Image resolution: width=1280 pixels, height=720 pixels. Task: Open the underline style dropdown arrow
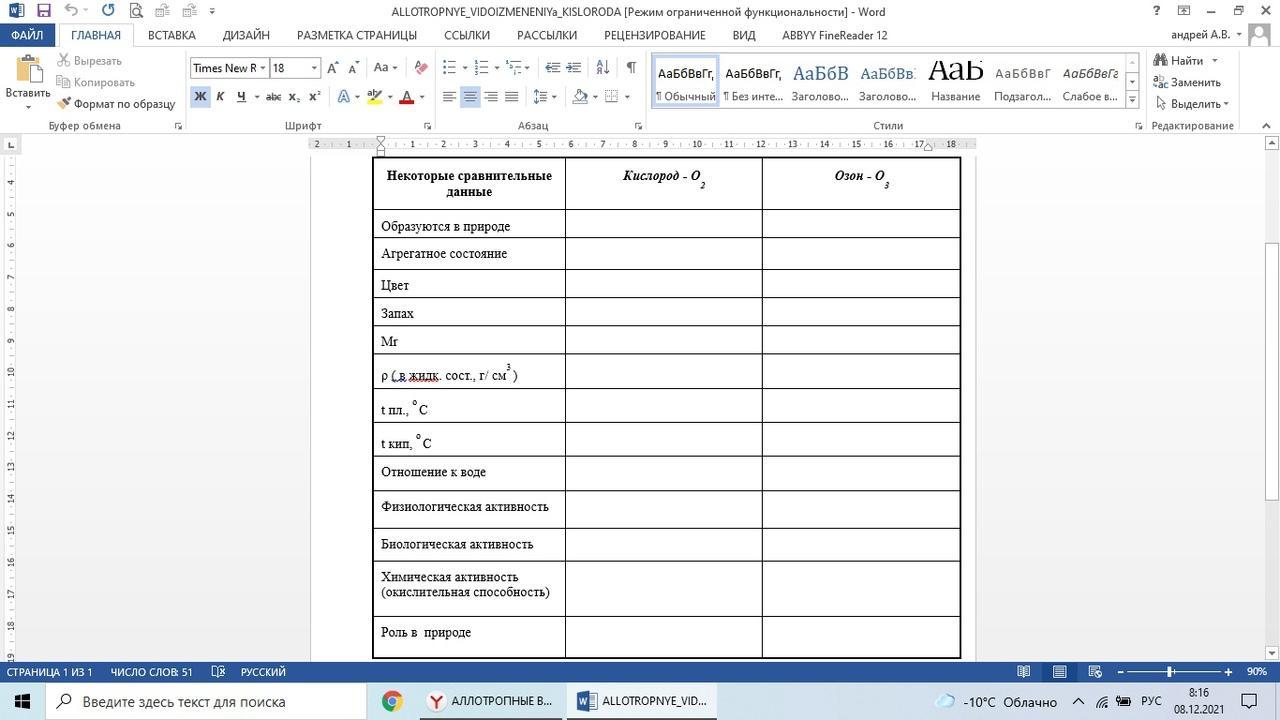click(256, 97)
